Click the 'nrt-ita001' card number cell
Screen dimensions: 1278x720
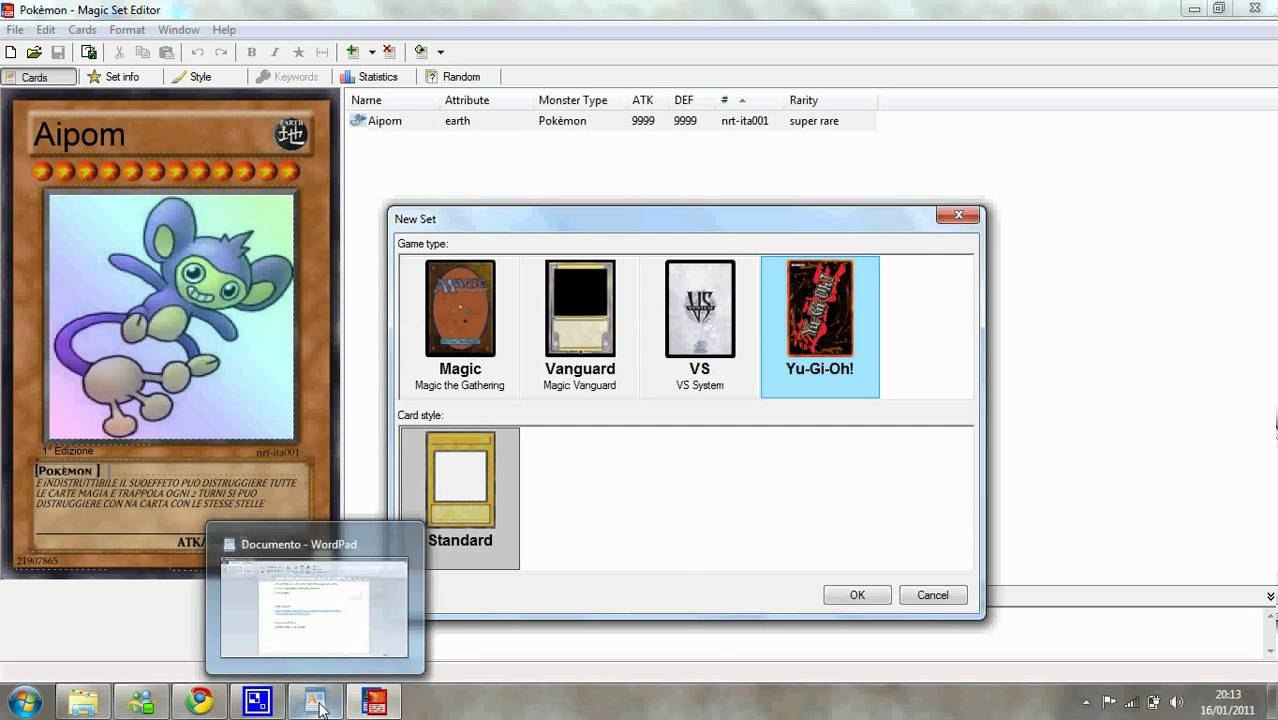coord(745,121)
